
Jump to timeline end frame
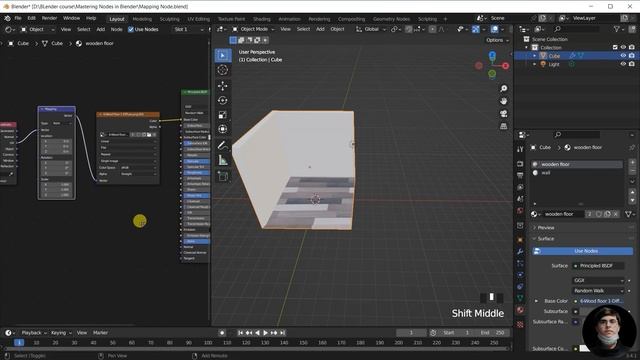[x=282, y=333]
